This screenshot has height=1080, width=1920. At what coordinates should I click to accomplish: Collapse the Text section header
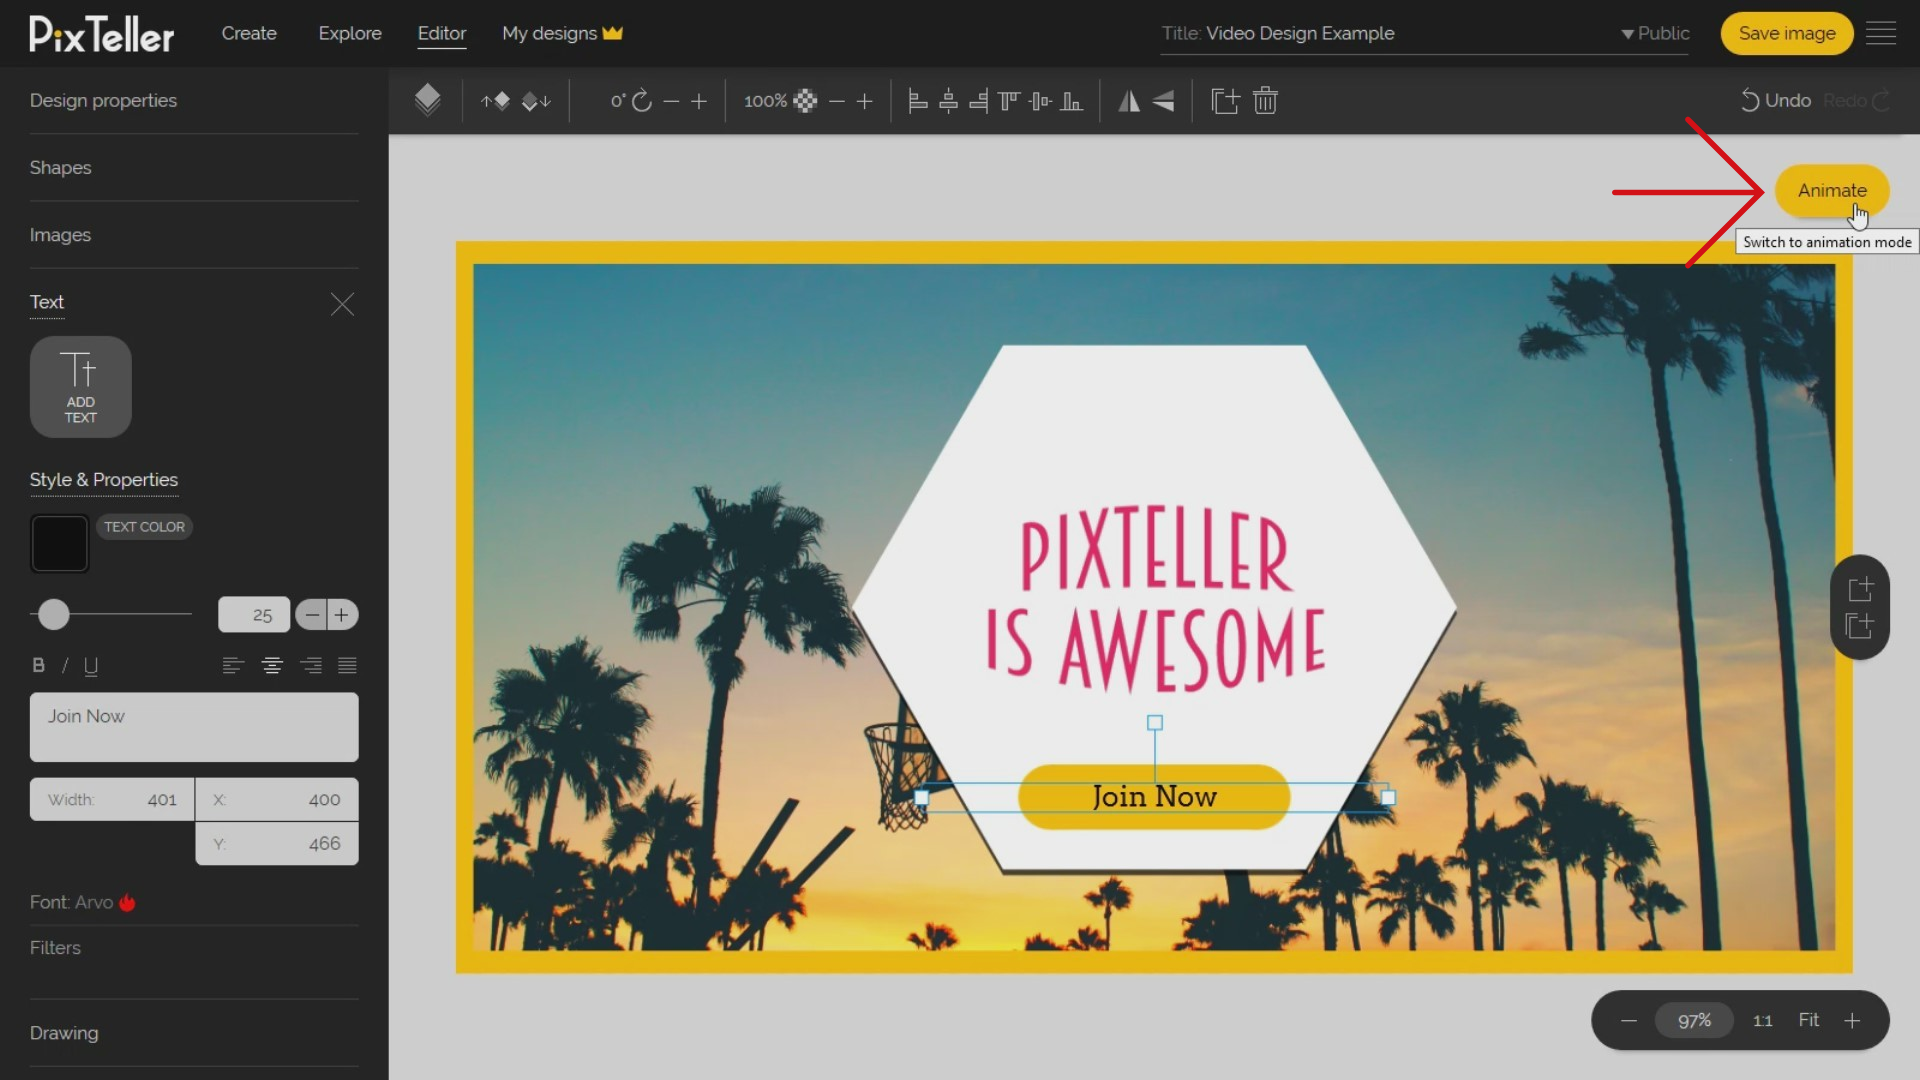47,302
